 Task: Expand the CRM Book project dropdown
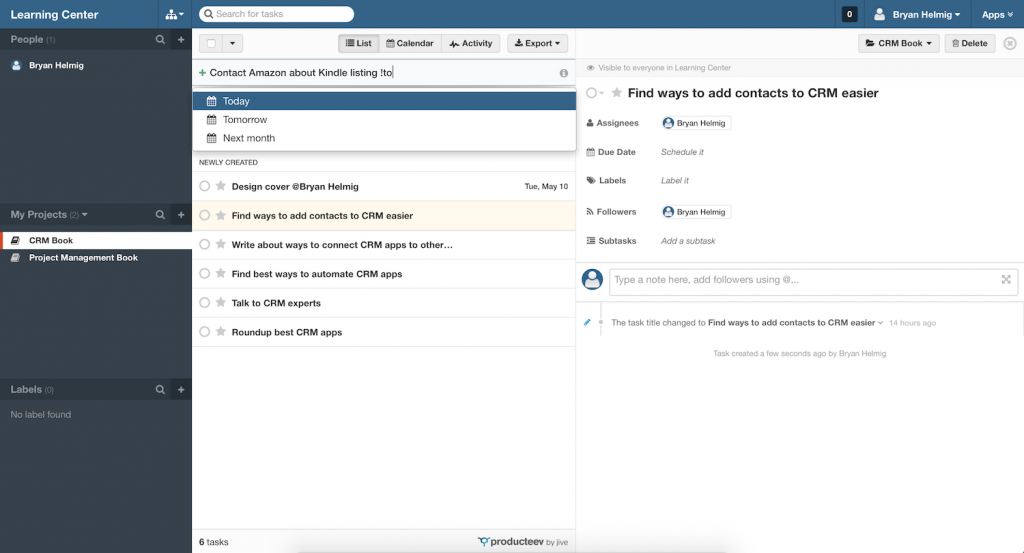pos(899,44)
